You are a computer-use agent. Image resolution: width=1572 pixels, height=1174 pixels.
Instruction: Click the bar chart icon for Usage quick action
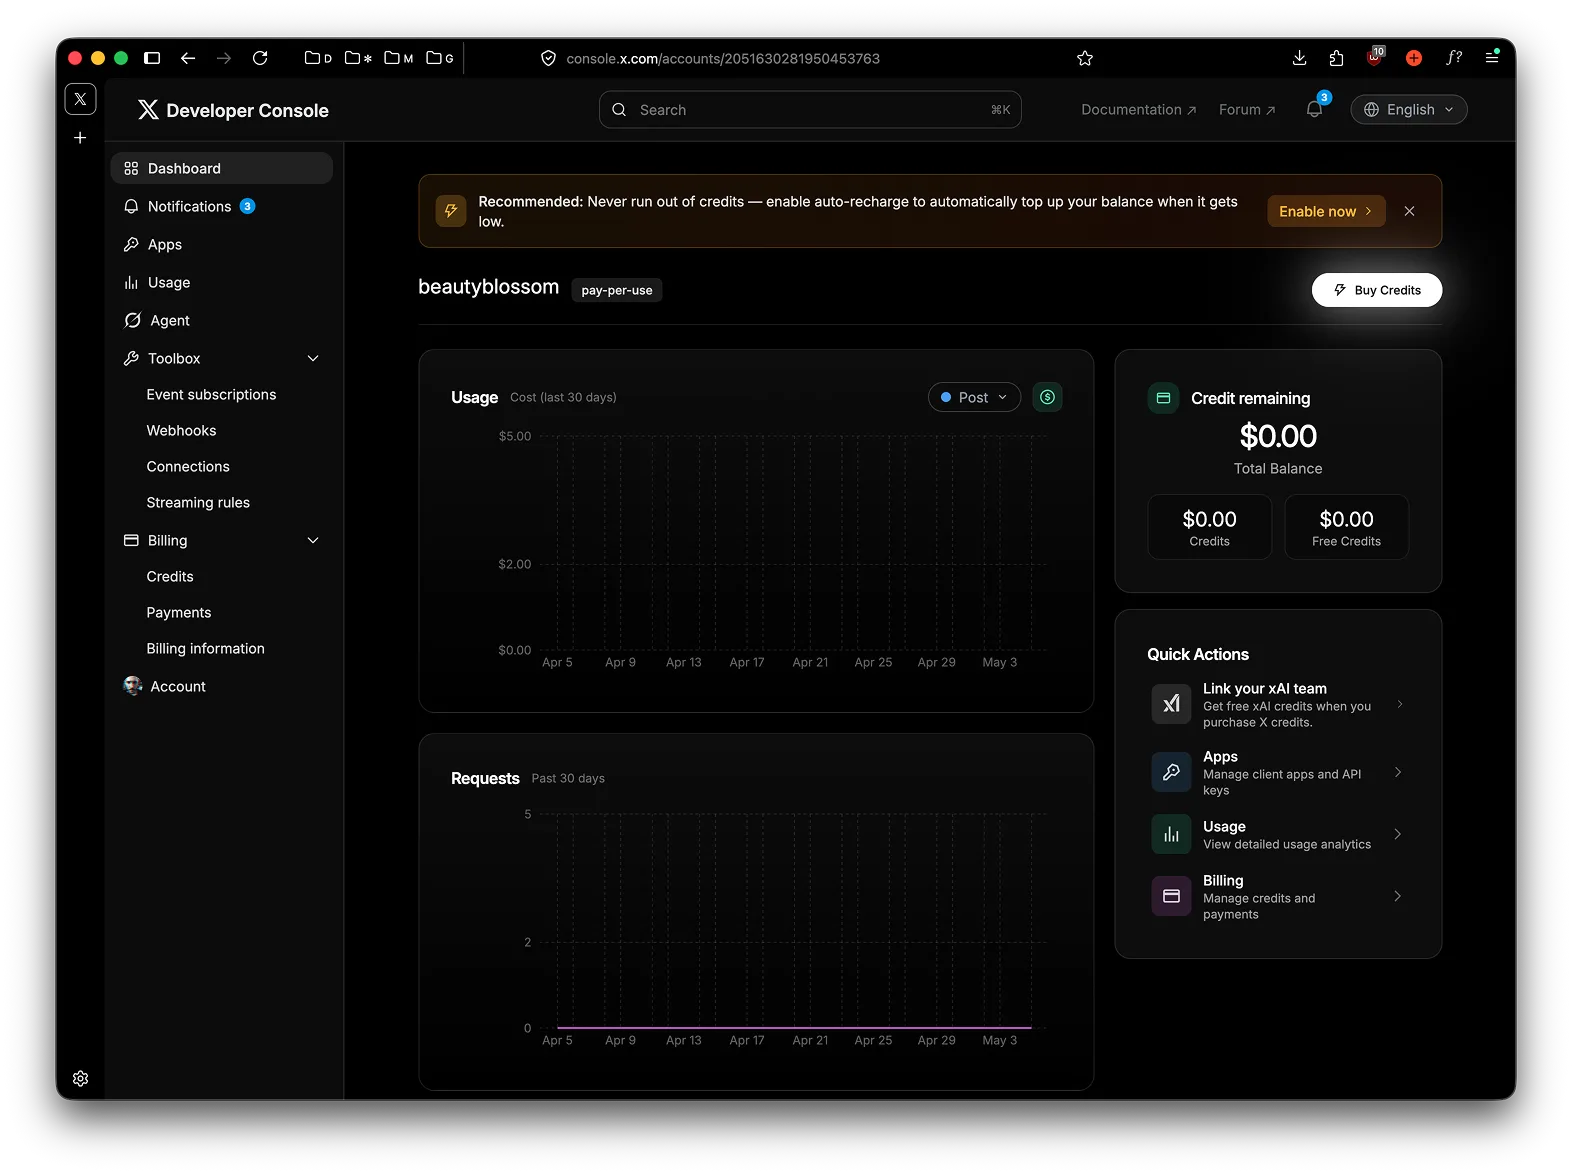point(1171,834)
